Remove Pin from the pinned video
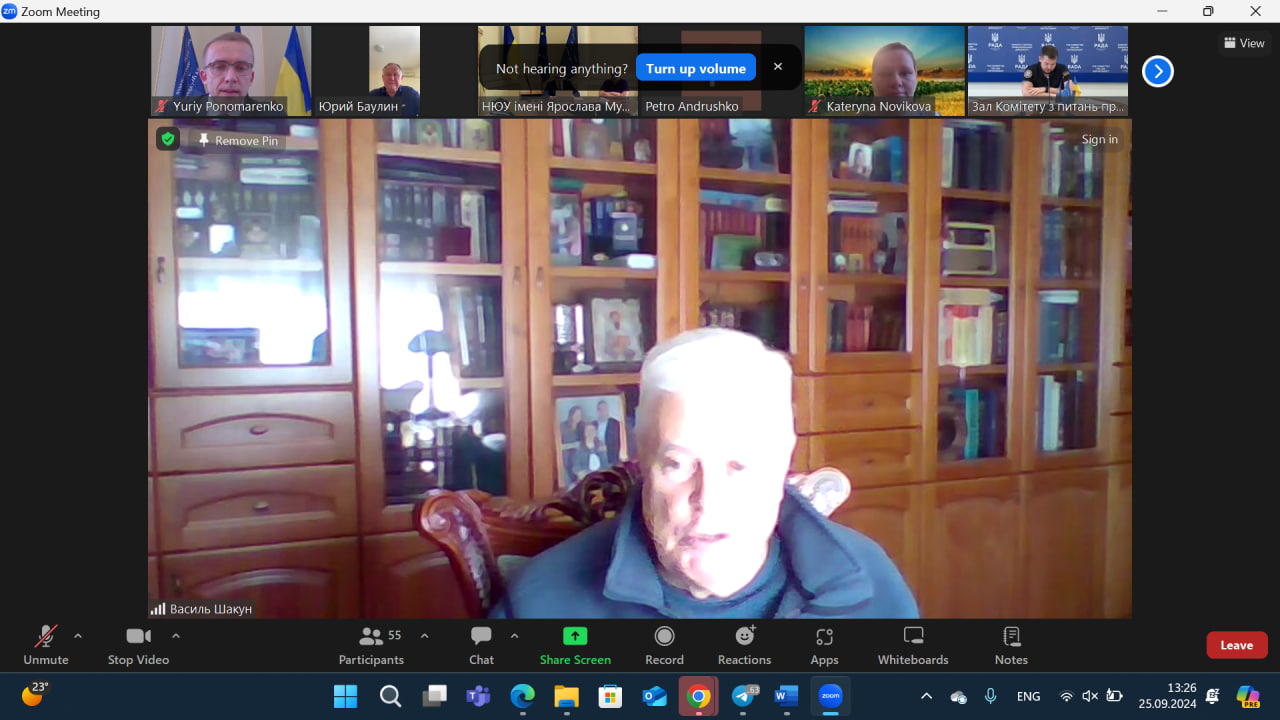The height and width of the screenshot is (720, 1280). tap(238, 141)
